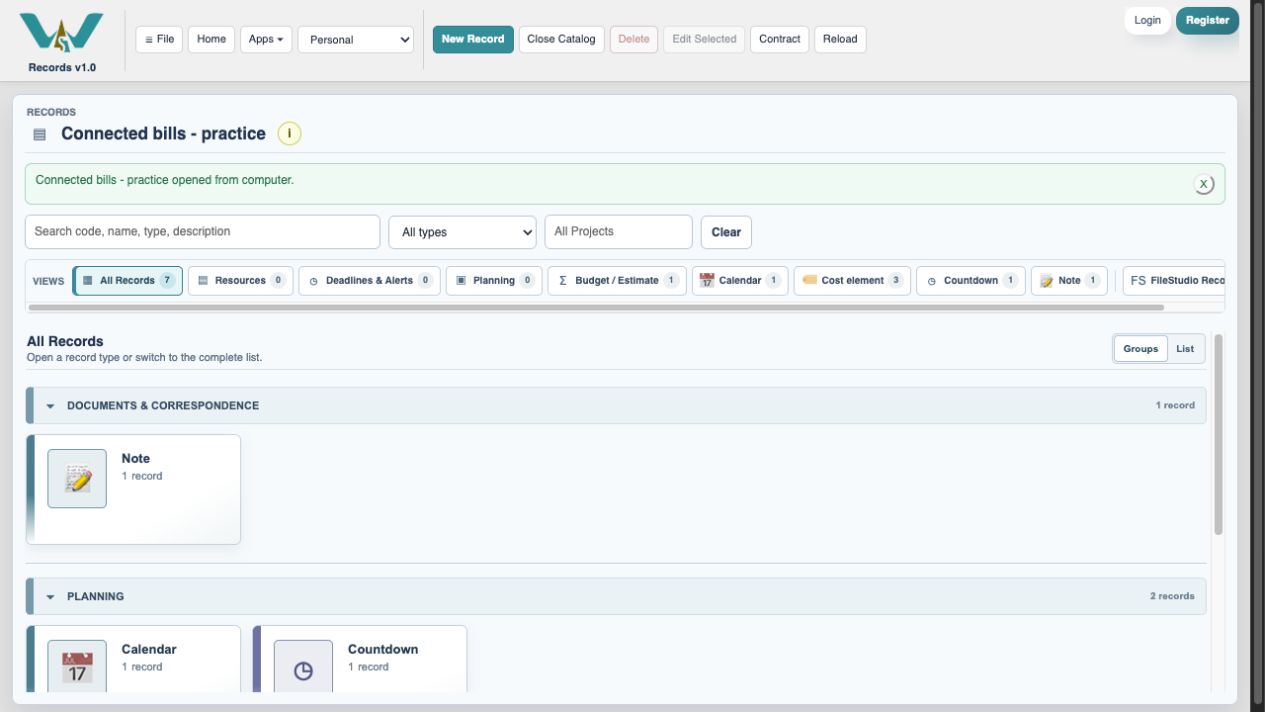This screenshot has height=712, width=1265.
Task: Open the Apps dropdown
Action: coord(265,39)
